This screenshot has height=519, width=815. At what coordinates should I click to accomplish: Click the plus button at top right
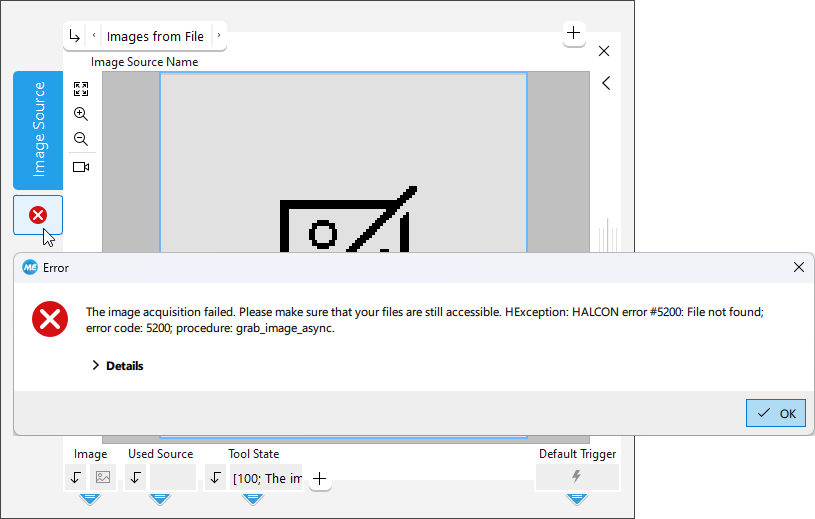573,34
